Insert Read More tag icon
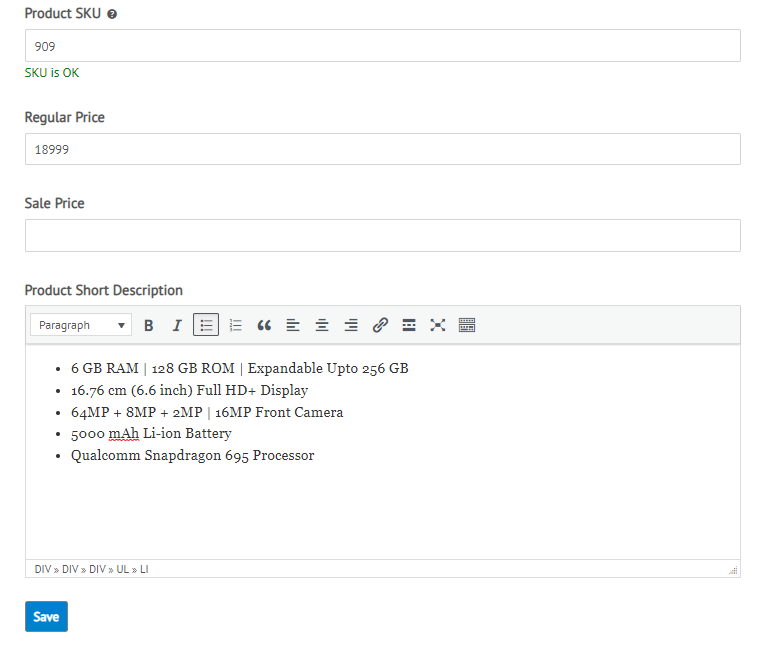Viewport: 761px width, 648px height. [409, 325]
